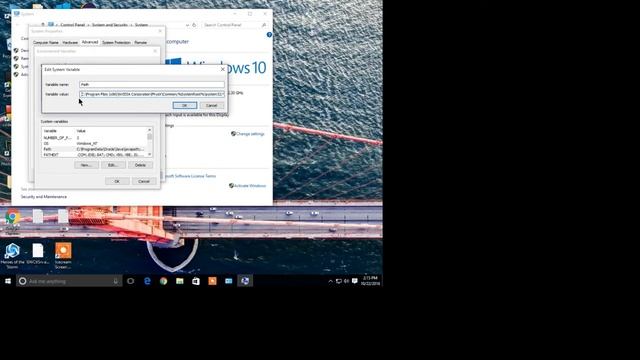The height and width of the screenshot is (360, 640).
Task: Select the SNCKSrv desktop file icon
Action: [38, 254]
